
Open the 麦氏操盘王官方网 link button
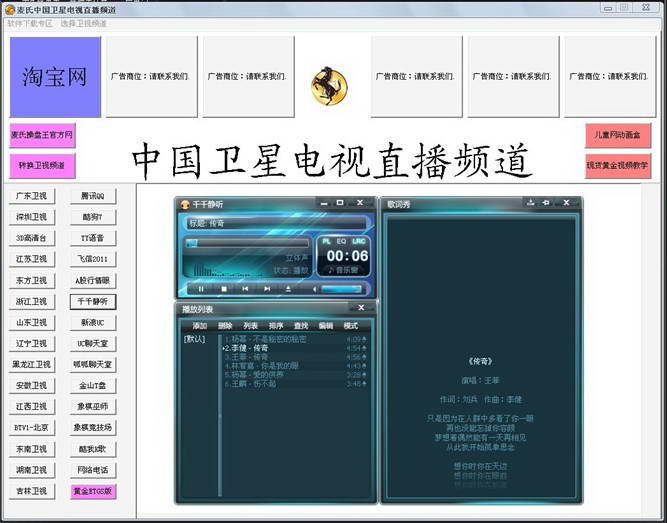click(42, 135)
